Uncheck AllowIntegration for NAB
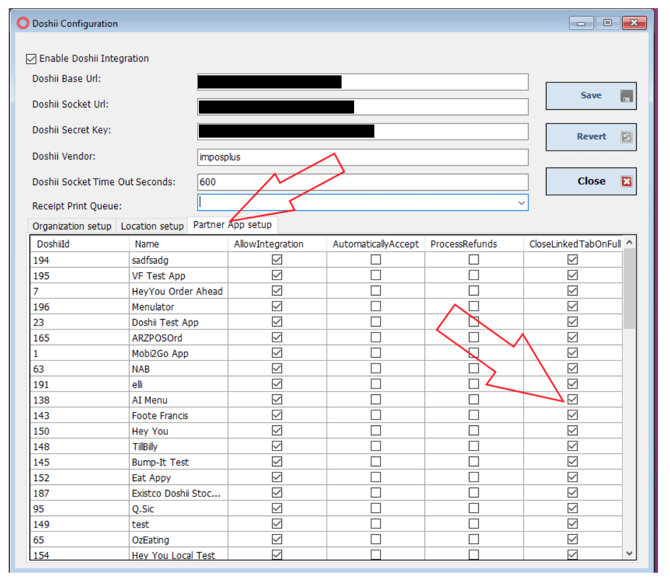This screenshot has height=580, width=670. pyautogui.click(x=277, y=368)
